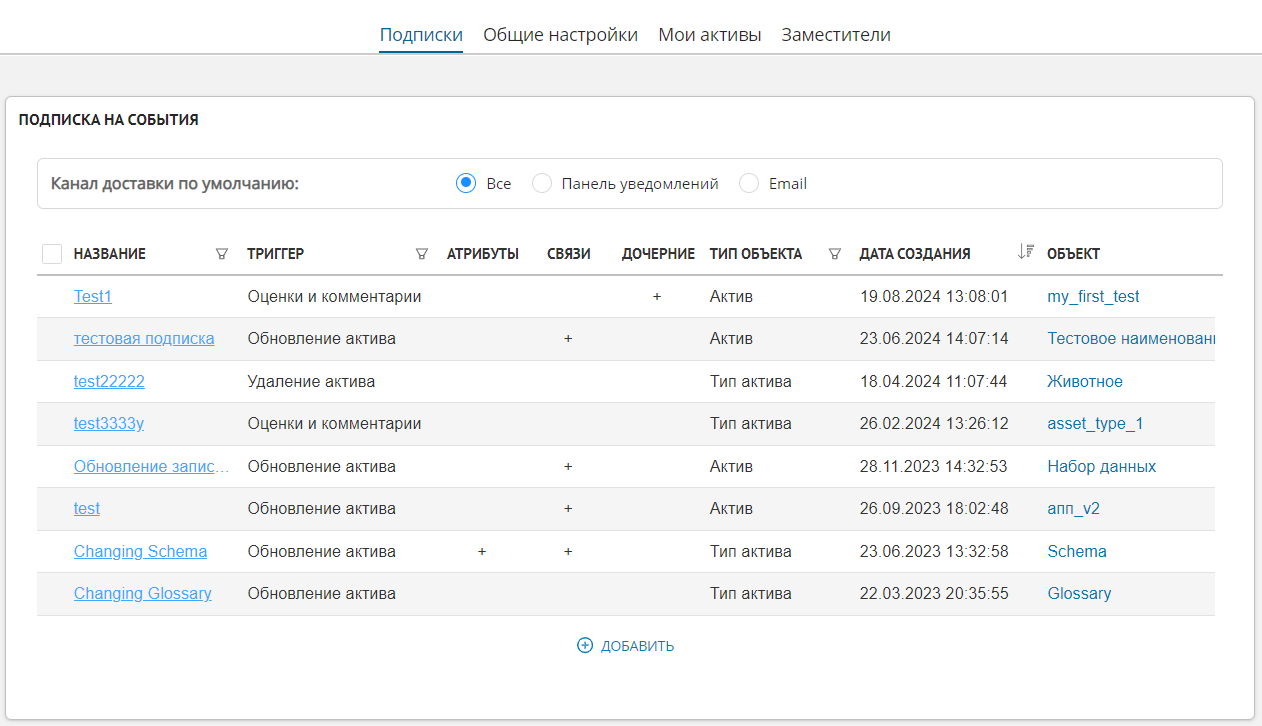Select the Все delivery channel radio button
The height and width of the screenshot is (726, 1262).
(x=465, y=183)
